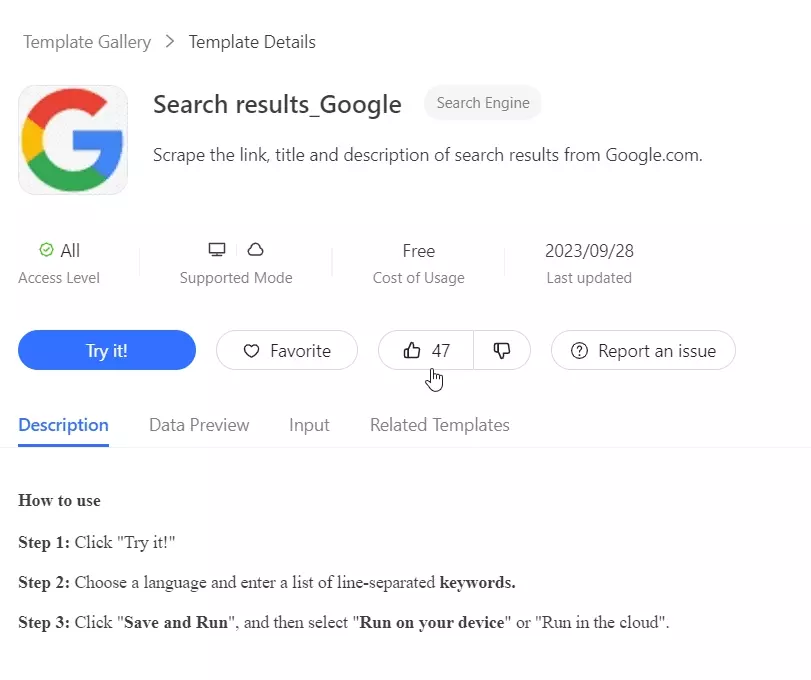Viewport: 811px width, 680px height.
Task: Open Report an issue
Action: 643,350
